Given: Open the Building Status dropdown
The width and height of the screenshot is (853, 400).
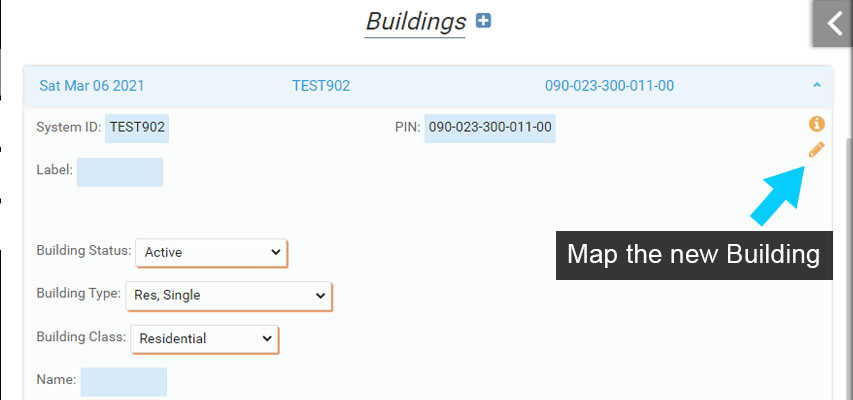Looking at the screenshot, I should (211, 253).
